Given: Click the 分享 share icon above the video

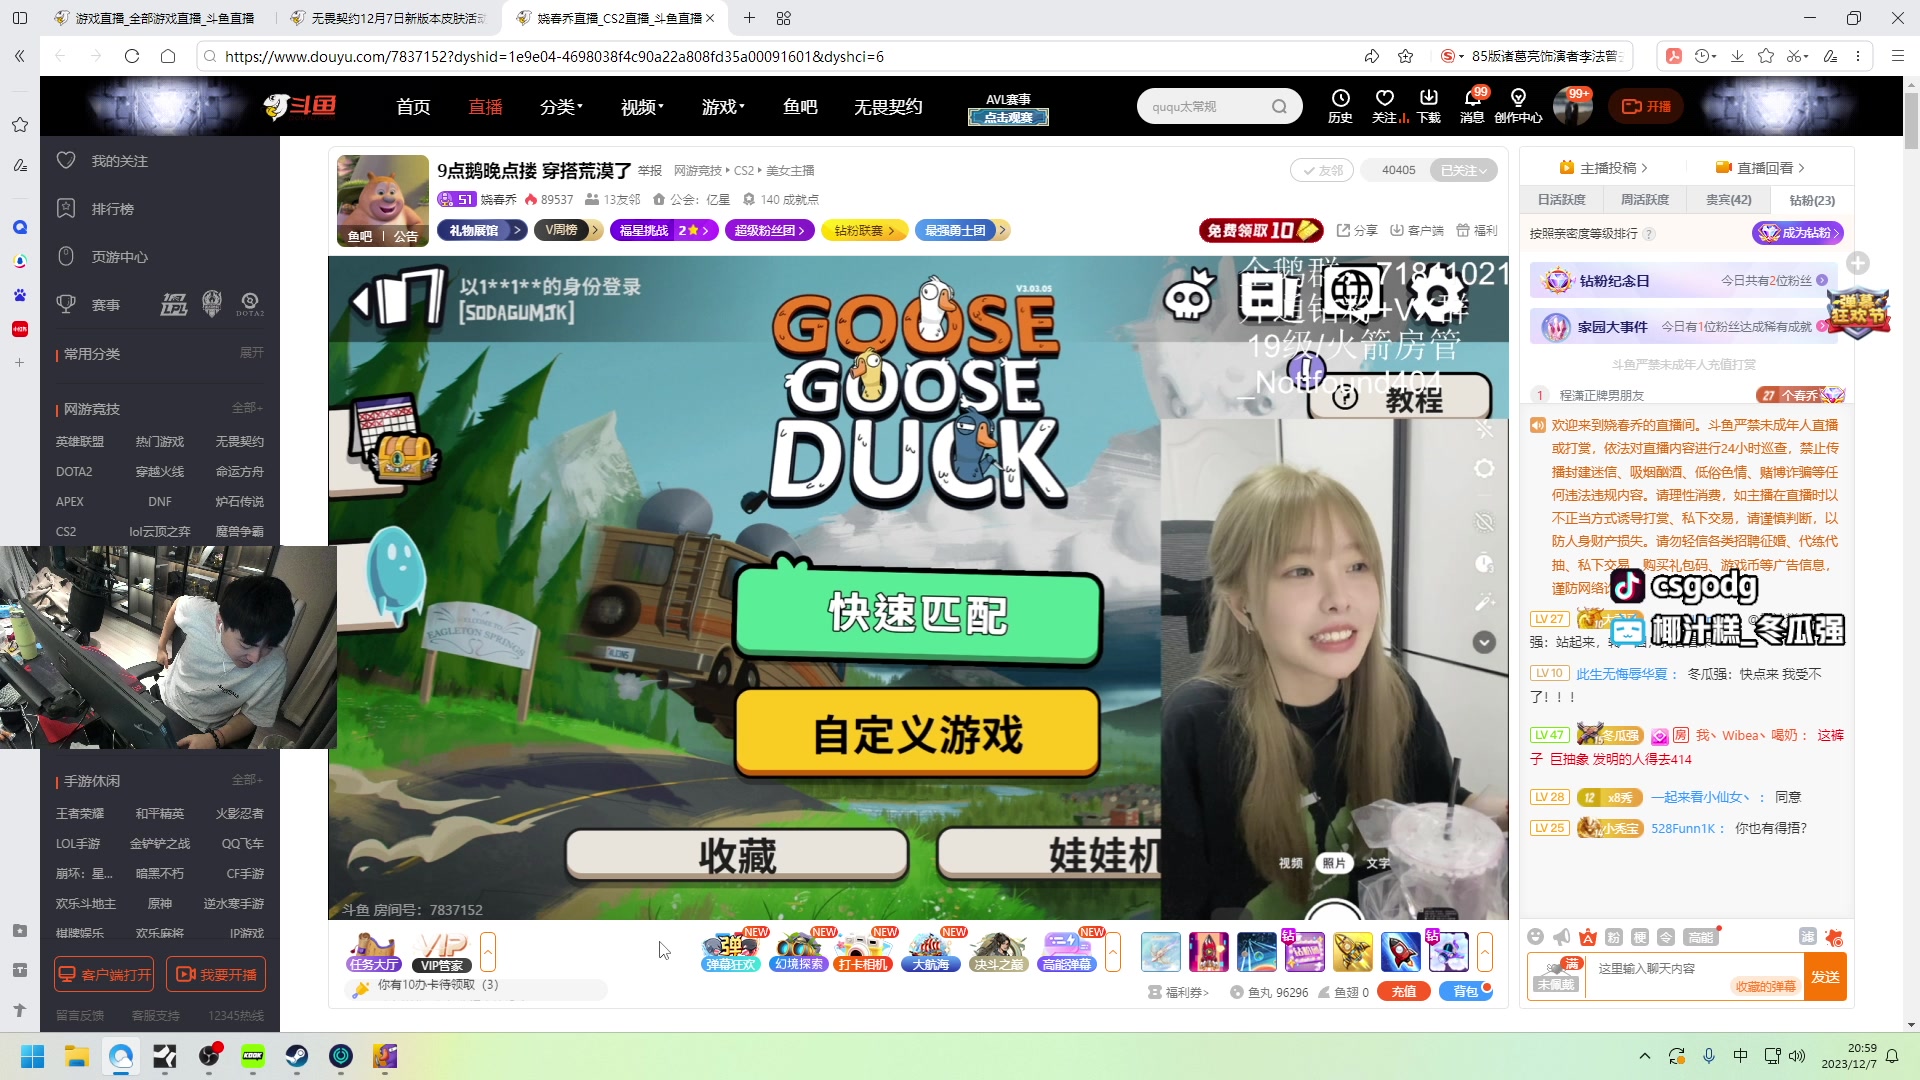Looking at the screenshot, I should pos(1357,230).
